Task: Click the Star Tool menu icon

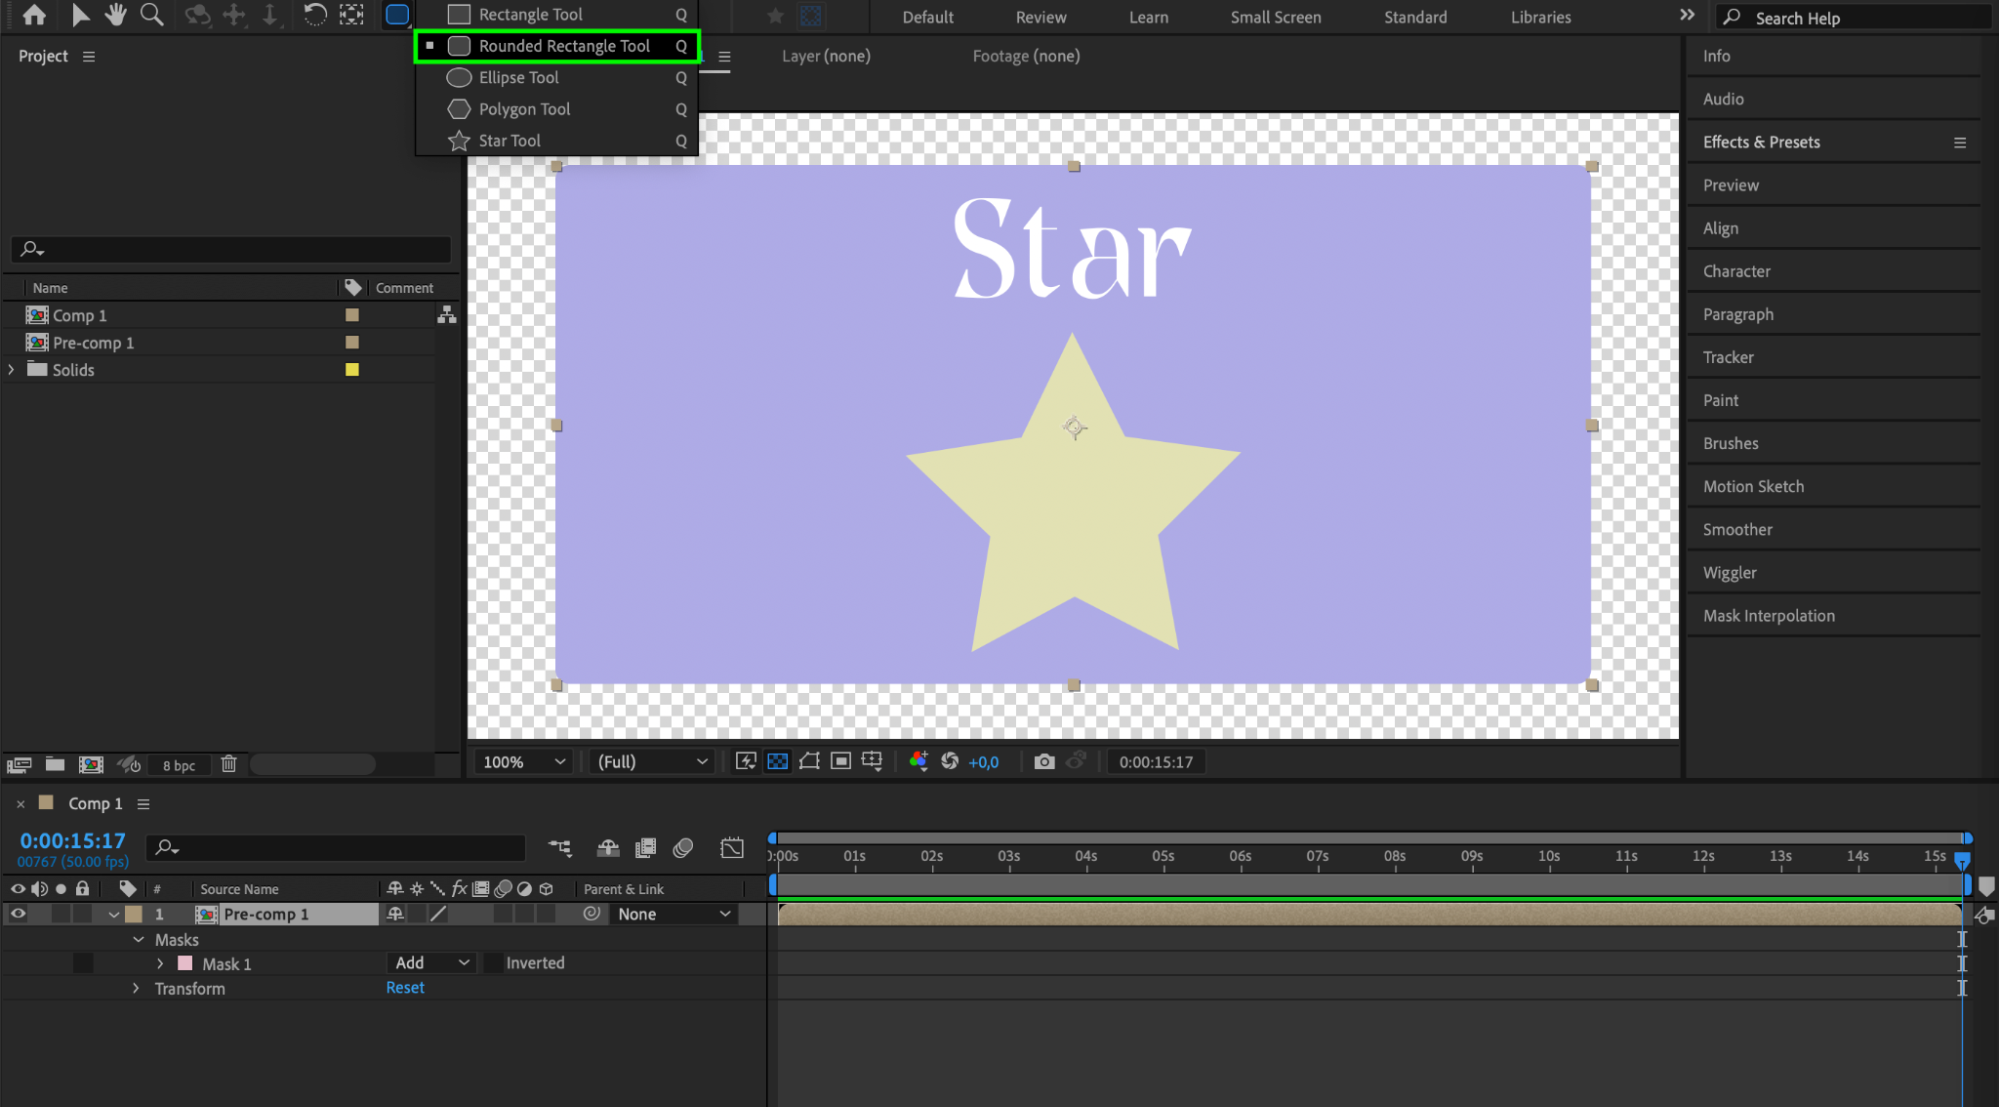Action: pyautogui.click(x=459, y=141)
